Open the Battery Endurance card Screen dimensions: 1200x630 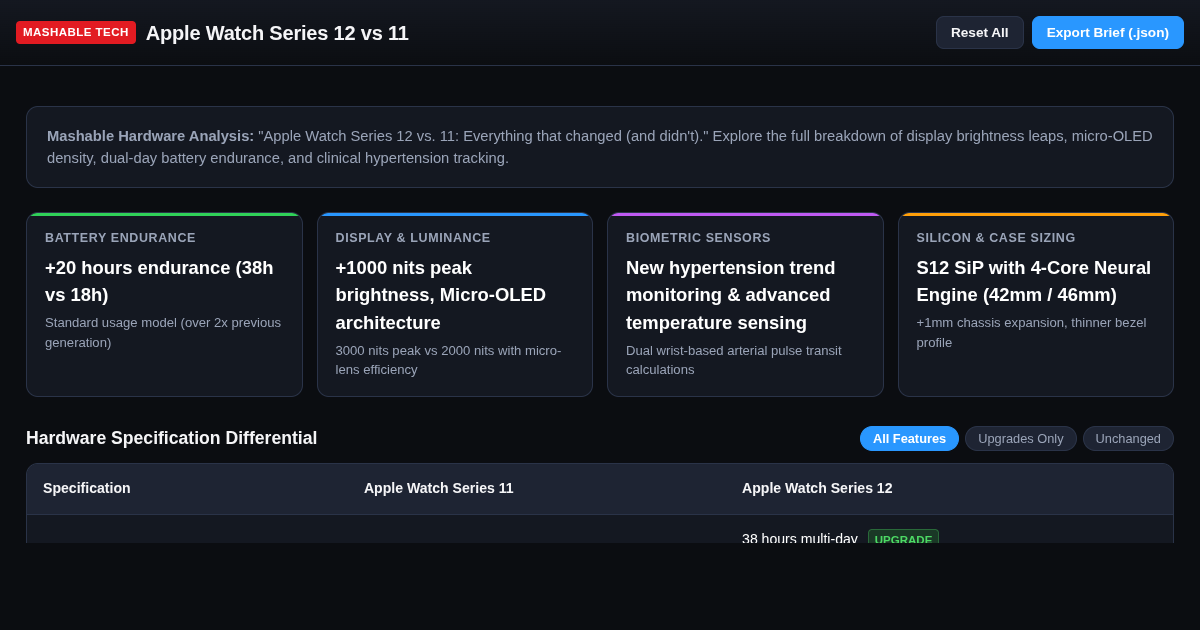coord(164,304)
